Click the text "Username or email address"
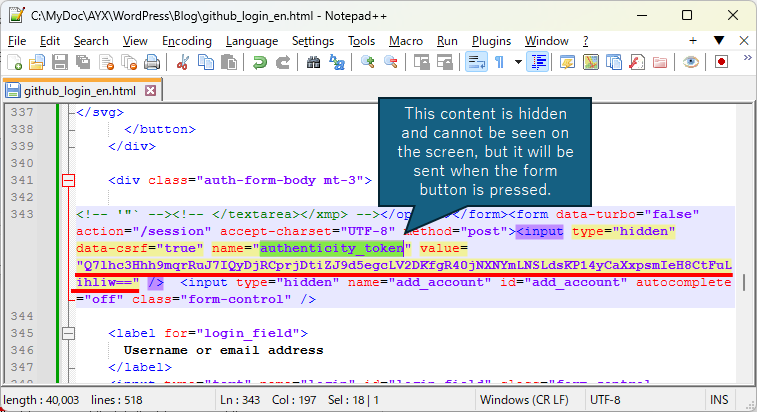This screenshot has height=412, width=757. click(224, 350)
